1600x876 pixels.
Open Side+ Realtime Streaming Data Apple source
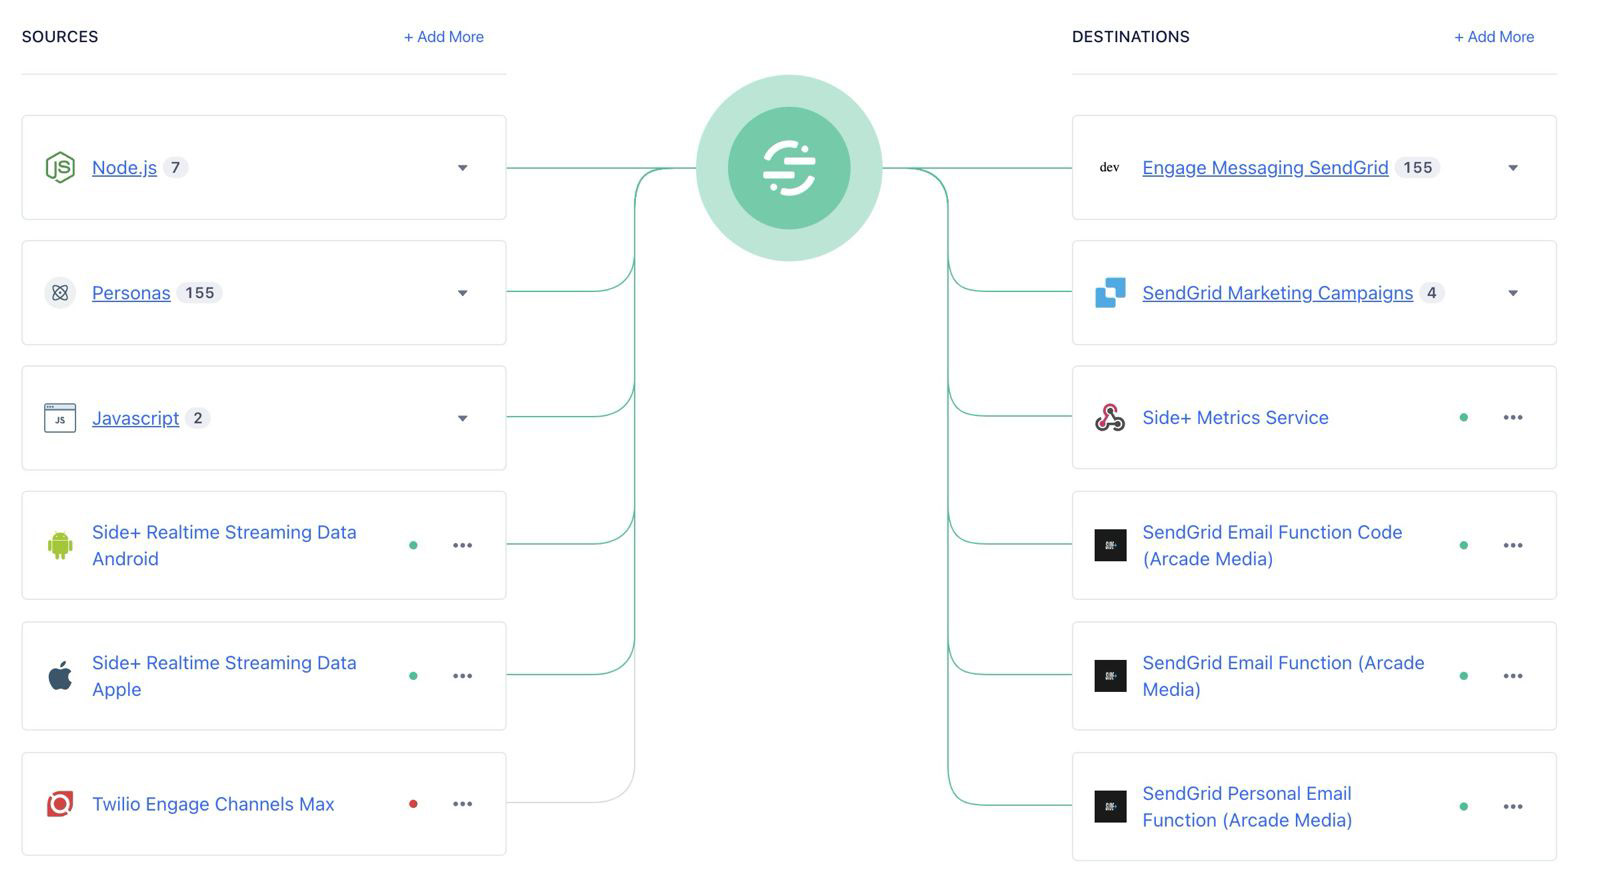[224, 676]
